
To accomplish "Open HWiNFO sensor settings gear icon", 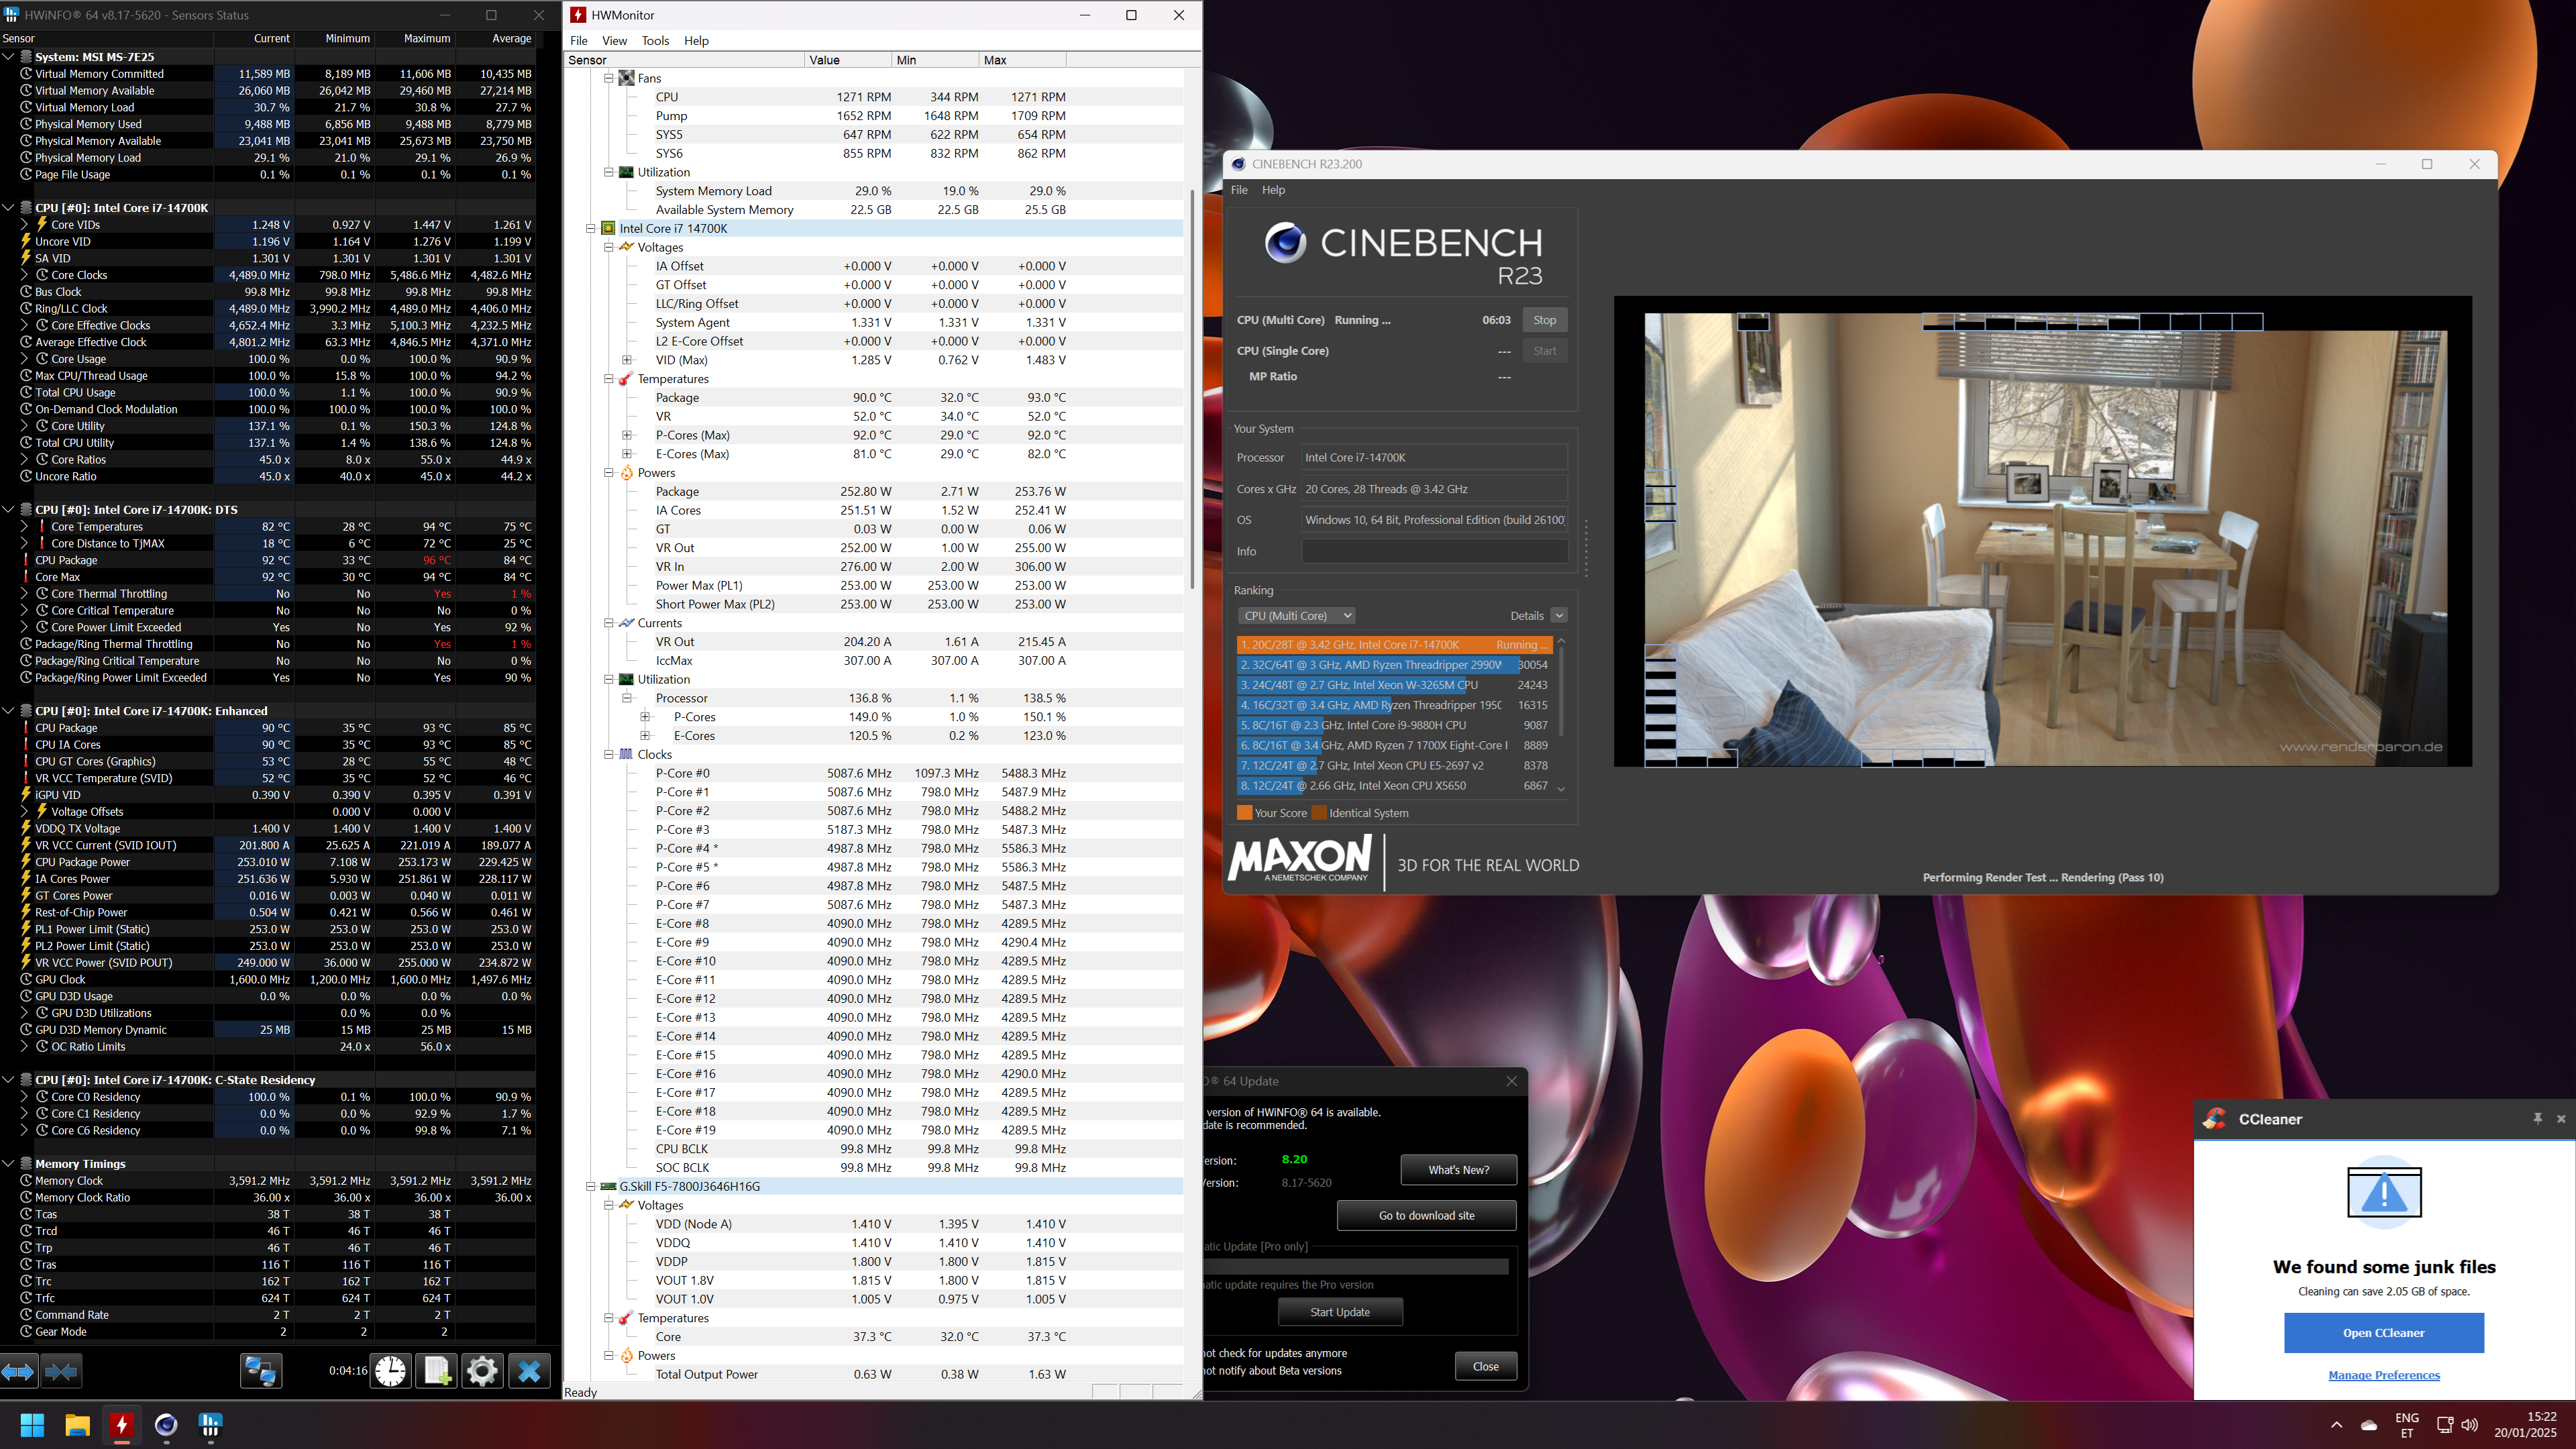I will [x=482, y=1371].
